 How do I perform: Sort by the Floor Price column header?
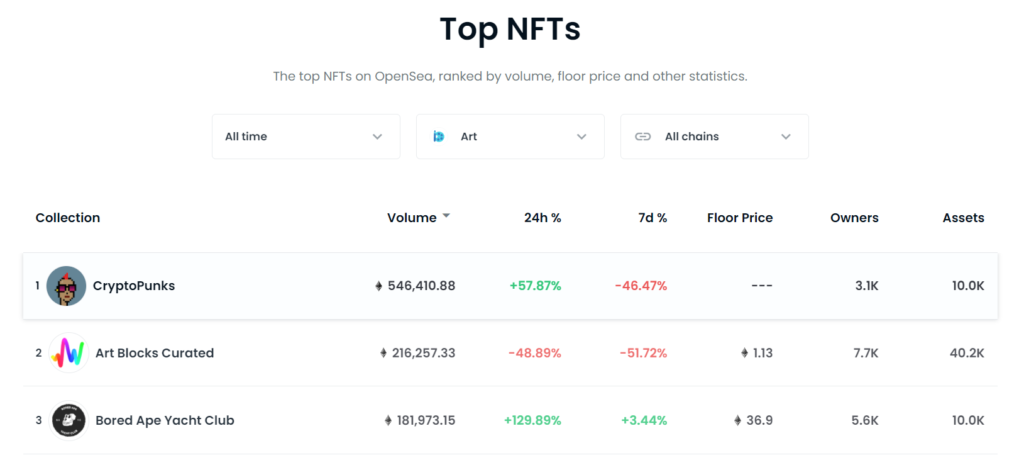(740, 218)
